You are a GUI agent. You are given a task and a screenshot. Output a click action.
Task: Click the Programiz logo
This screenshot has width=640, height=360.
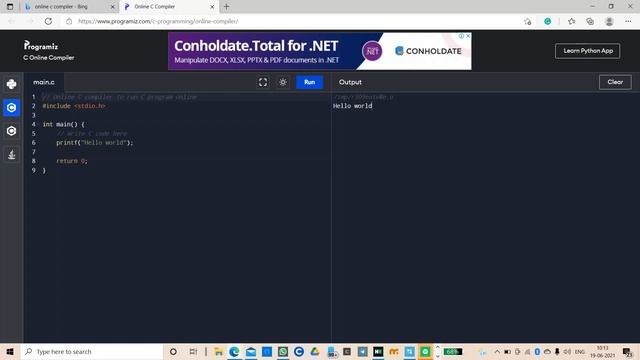coord(41,46)
